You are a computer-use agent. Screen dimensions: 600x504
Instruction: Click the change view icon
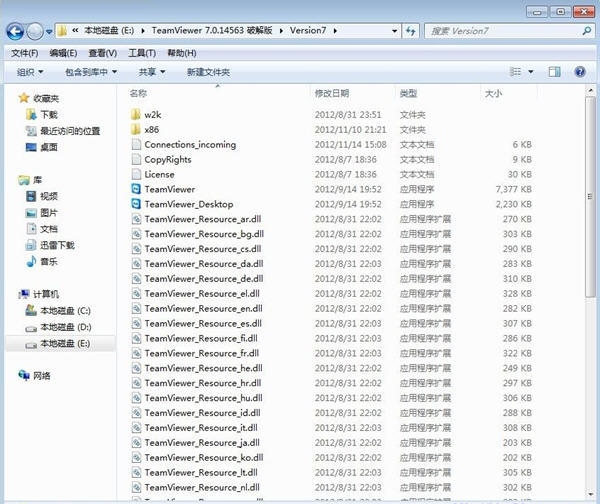515,72
